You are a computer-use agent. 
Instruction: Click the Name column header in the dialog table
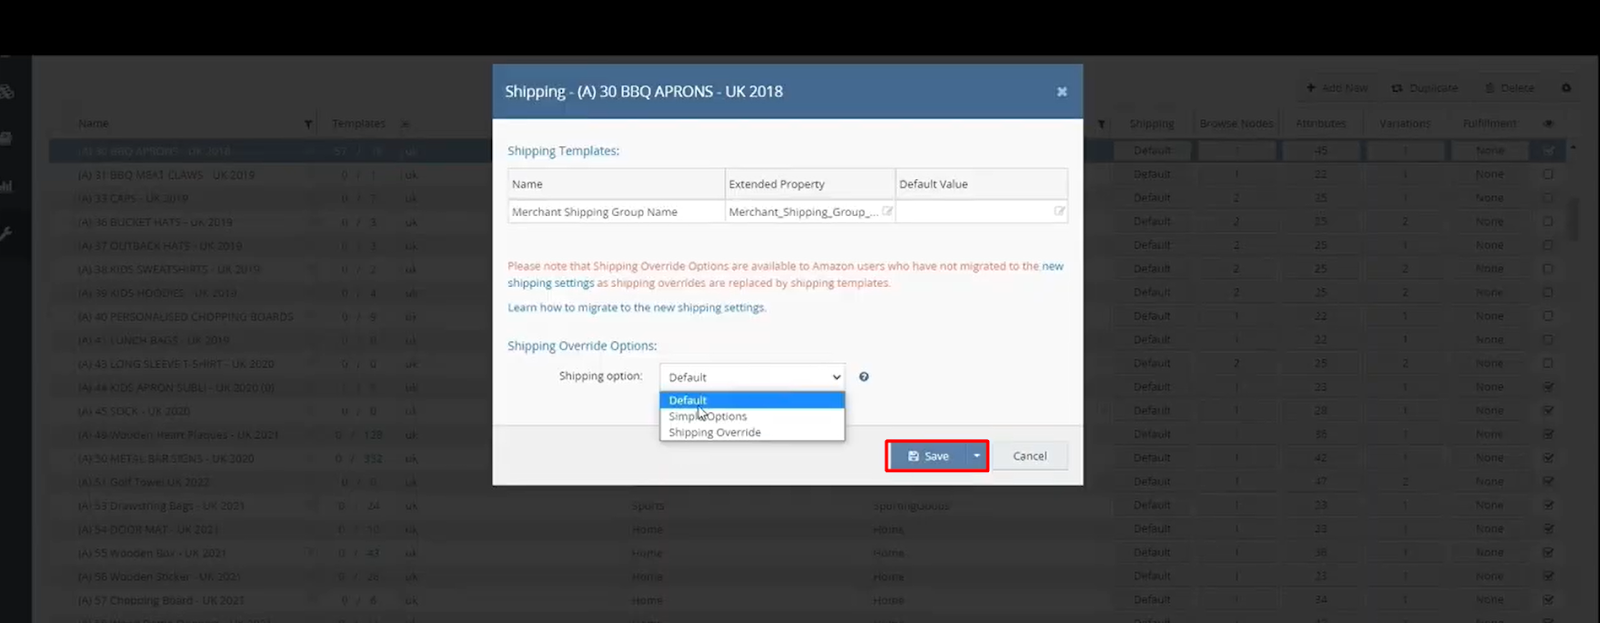pos(616,184)
